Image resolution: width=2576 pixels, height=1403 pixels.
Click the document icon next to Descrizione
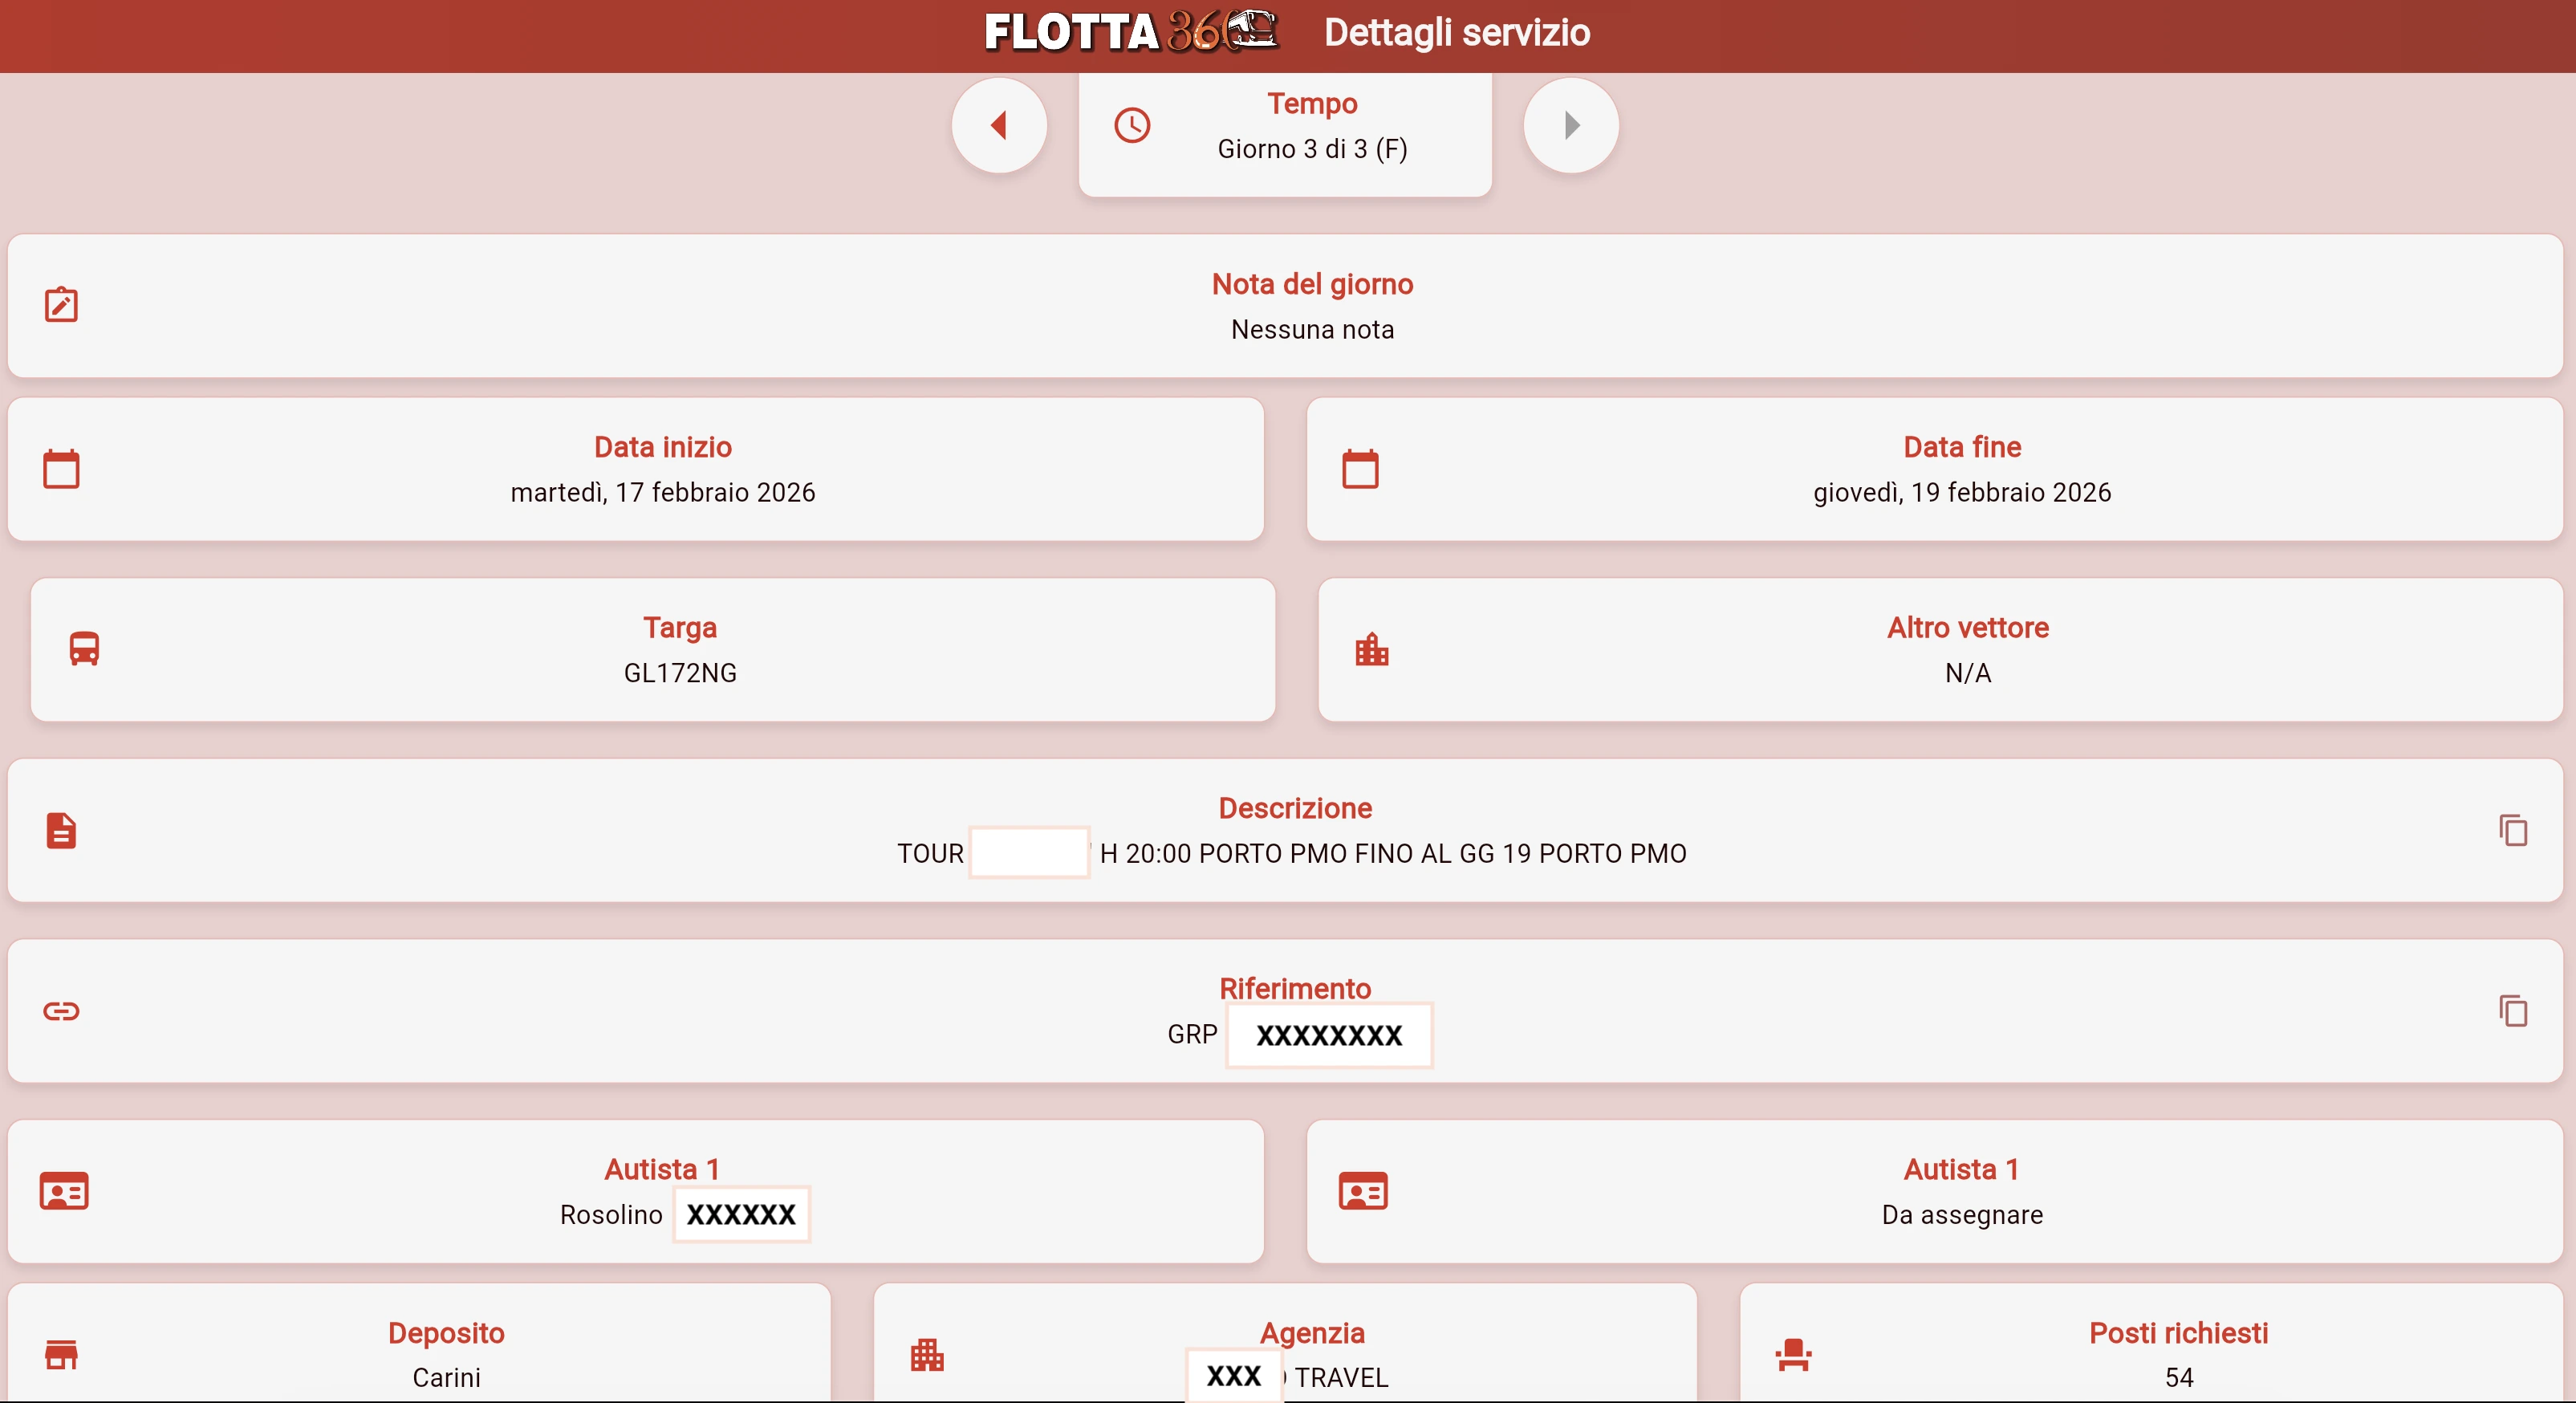[x=60, y=830]
